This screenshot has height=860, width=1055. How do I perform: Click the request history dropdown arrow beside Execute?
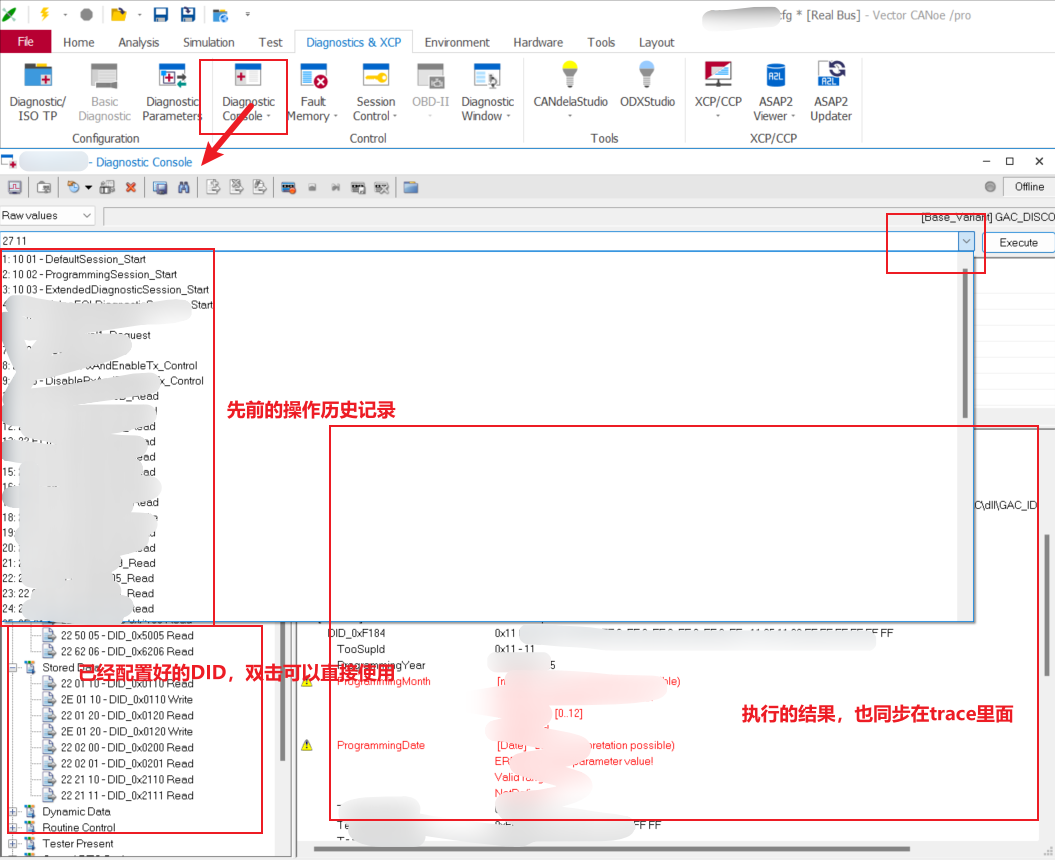966,242
